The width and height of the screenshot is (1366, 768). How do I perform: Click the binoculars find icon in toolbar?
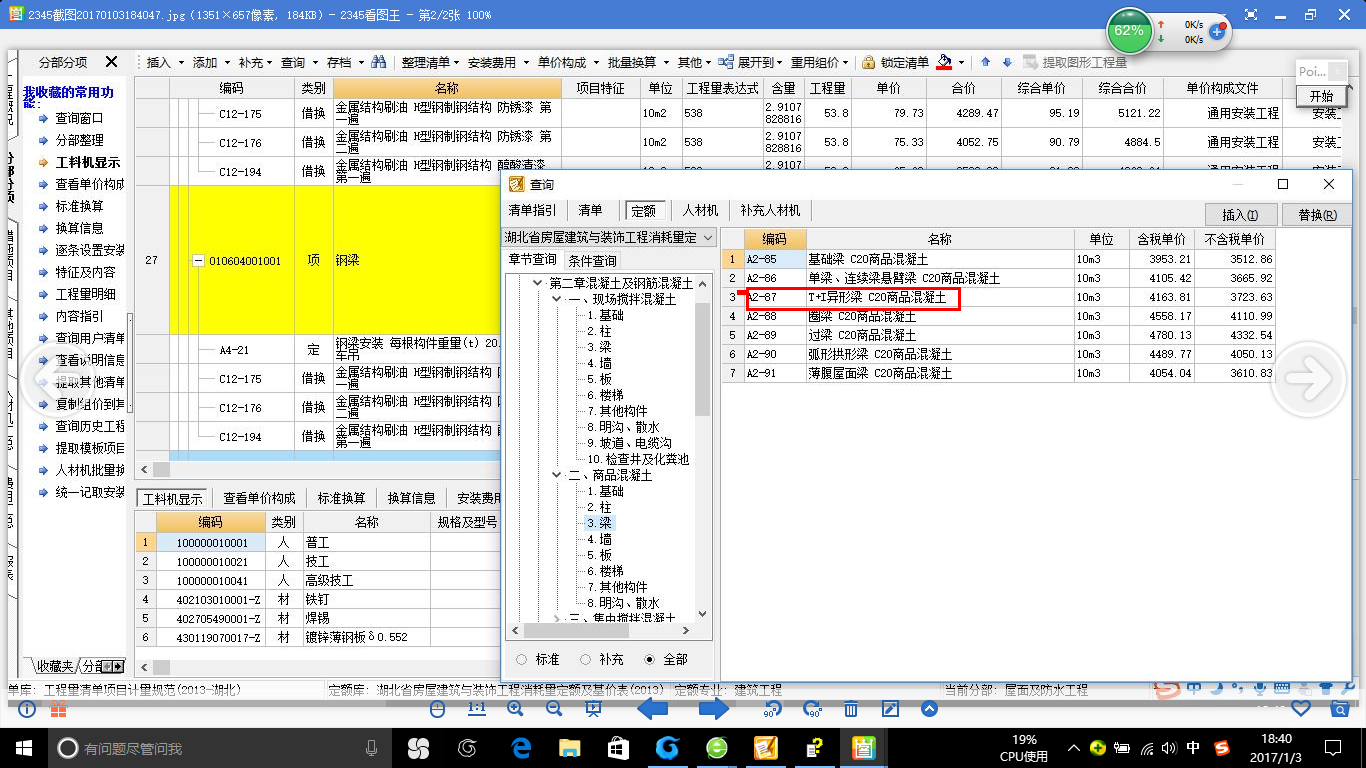pos(378,62)
